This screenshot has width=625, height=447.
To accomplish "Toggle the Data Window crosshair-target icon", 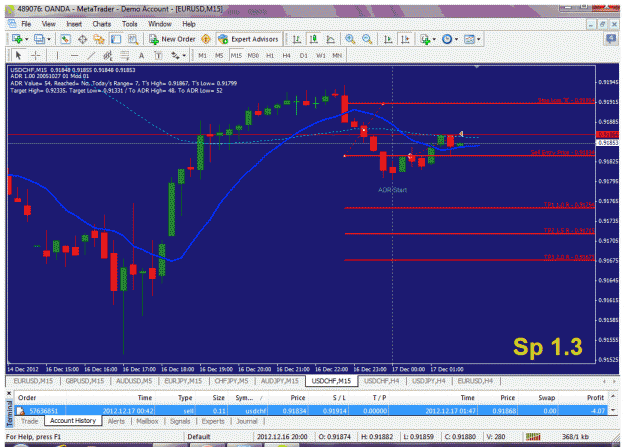I will tap(83, 39).
